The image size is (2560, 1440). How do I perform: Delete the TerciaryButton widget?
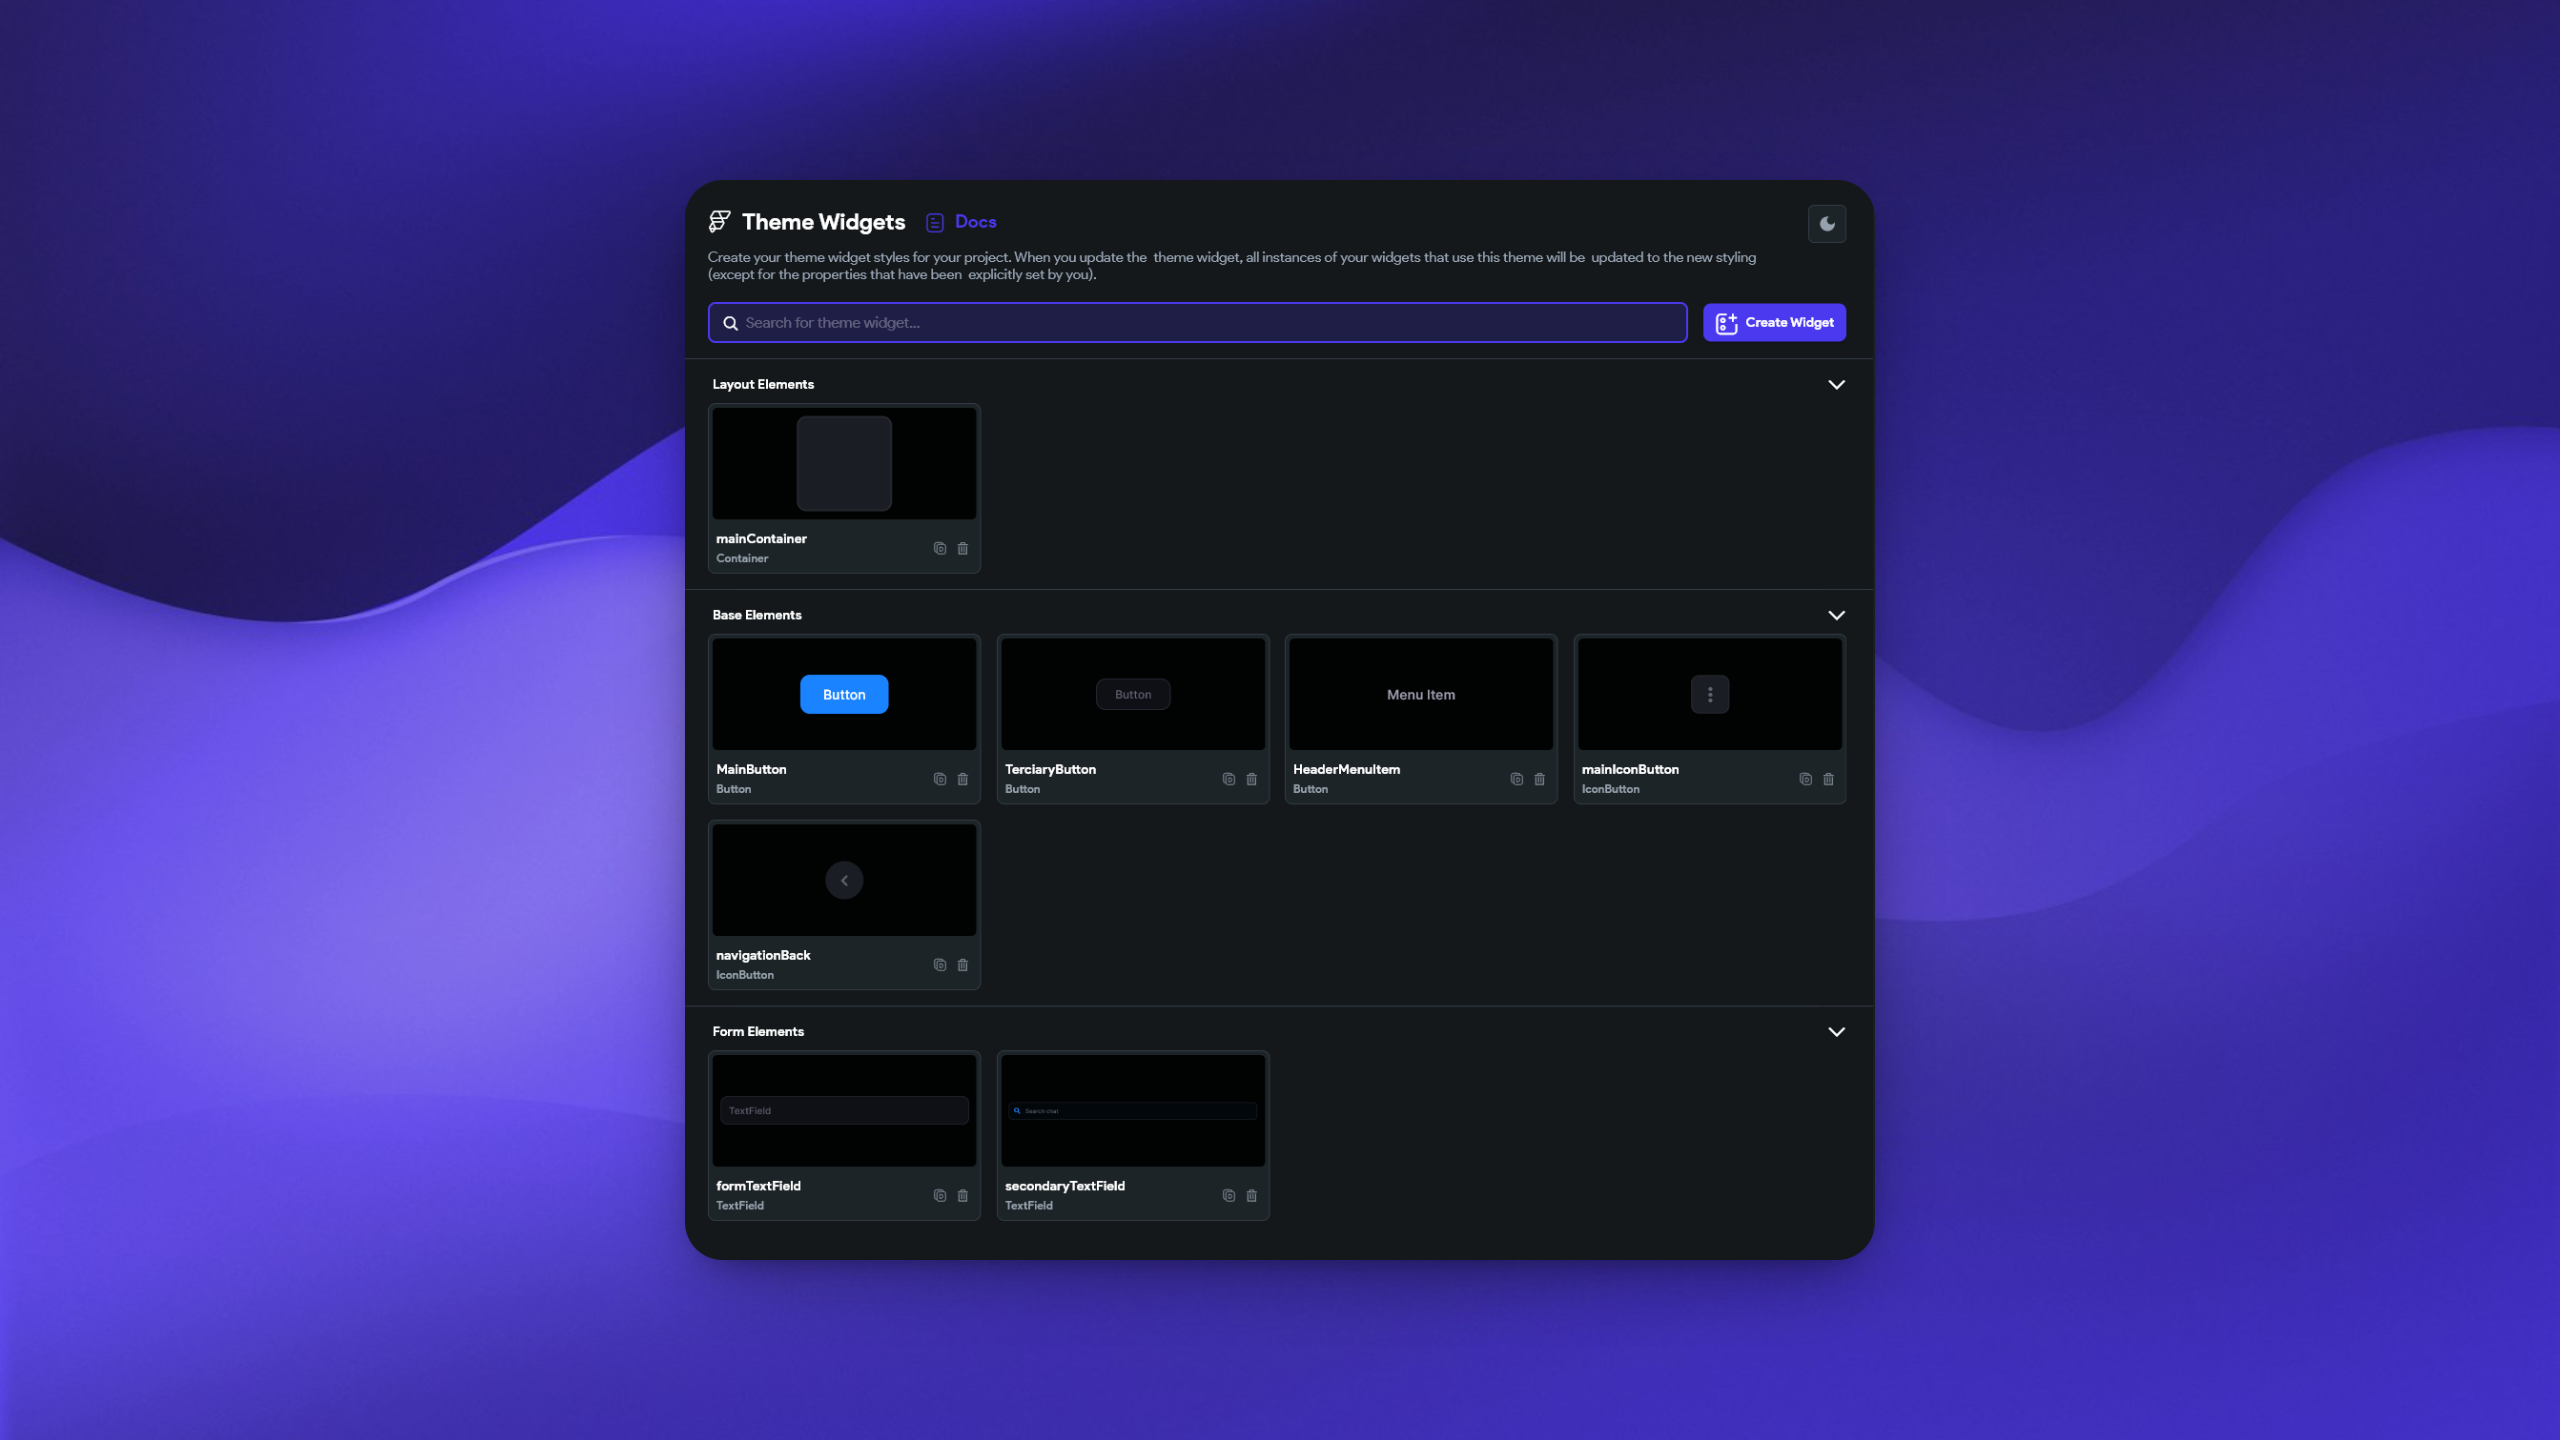[x=1251, y=779]
